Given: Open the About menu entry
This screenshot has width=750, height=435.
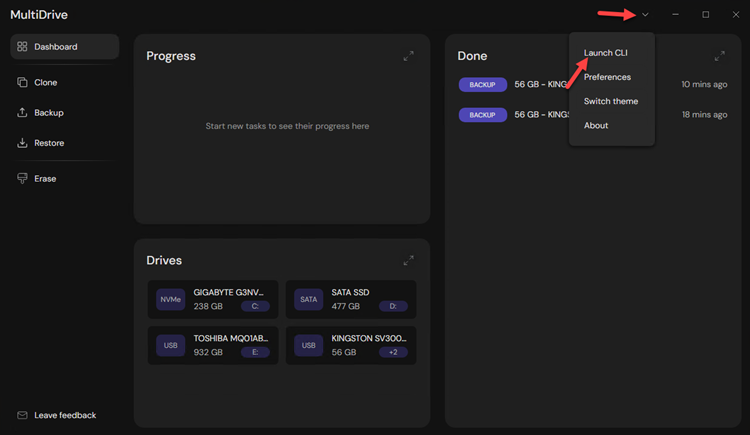Looking at the screenshot, I should point(595,125).
